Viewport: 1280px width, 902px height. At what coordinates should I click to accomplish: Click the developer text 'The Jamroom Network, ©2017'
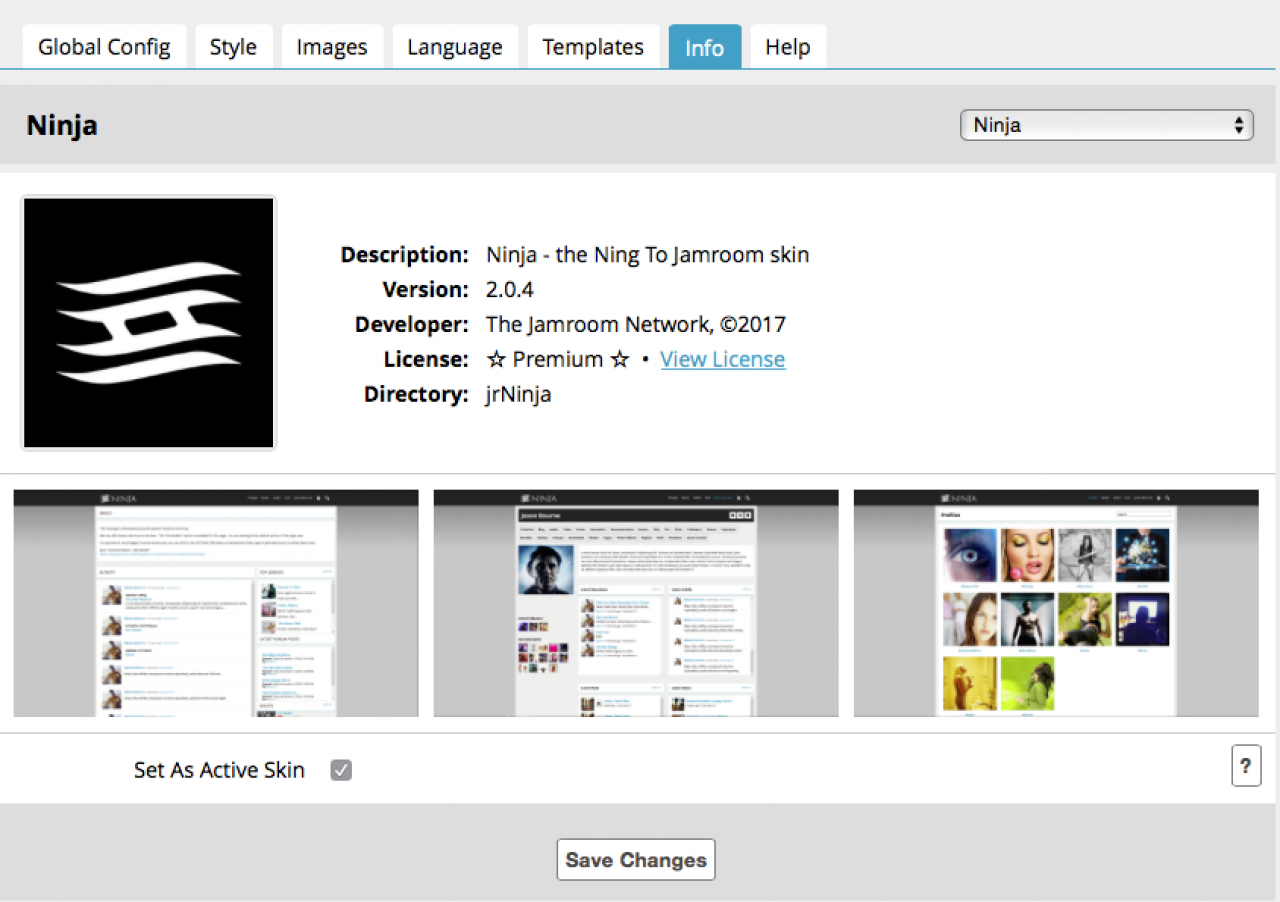[636, 325]
